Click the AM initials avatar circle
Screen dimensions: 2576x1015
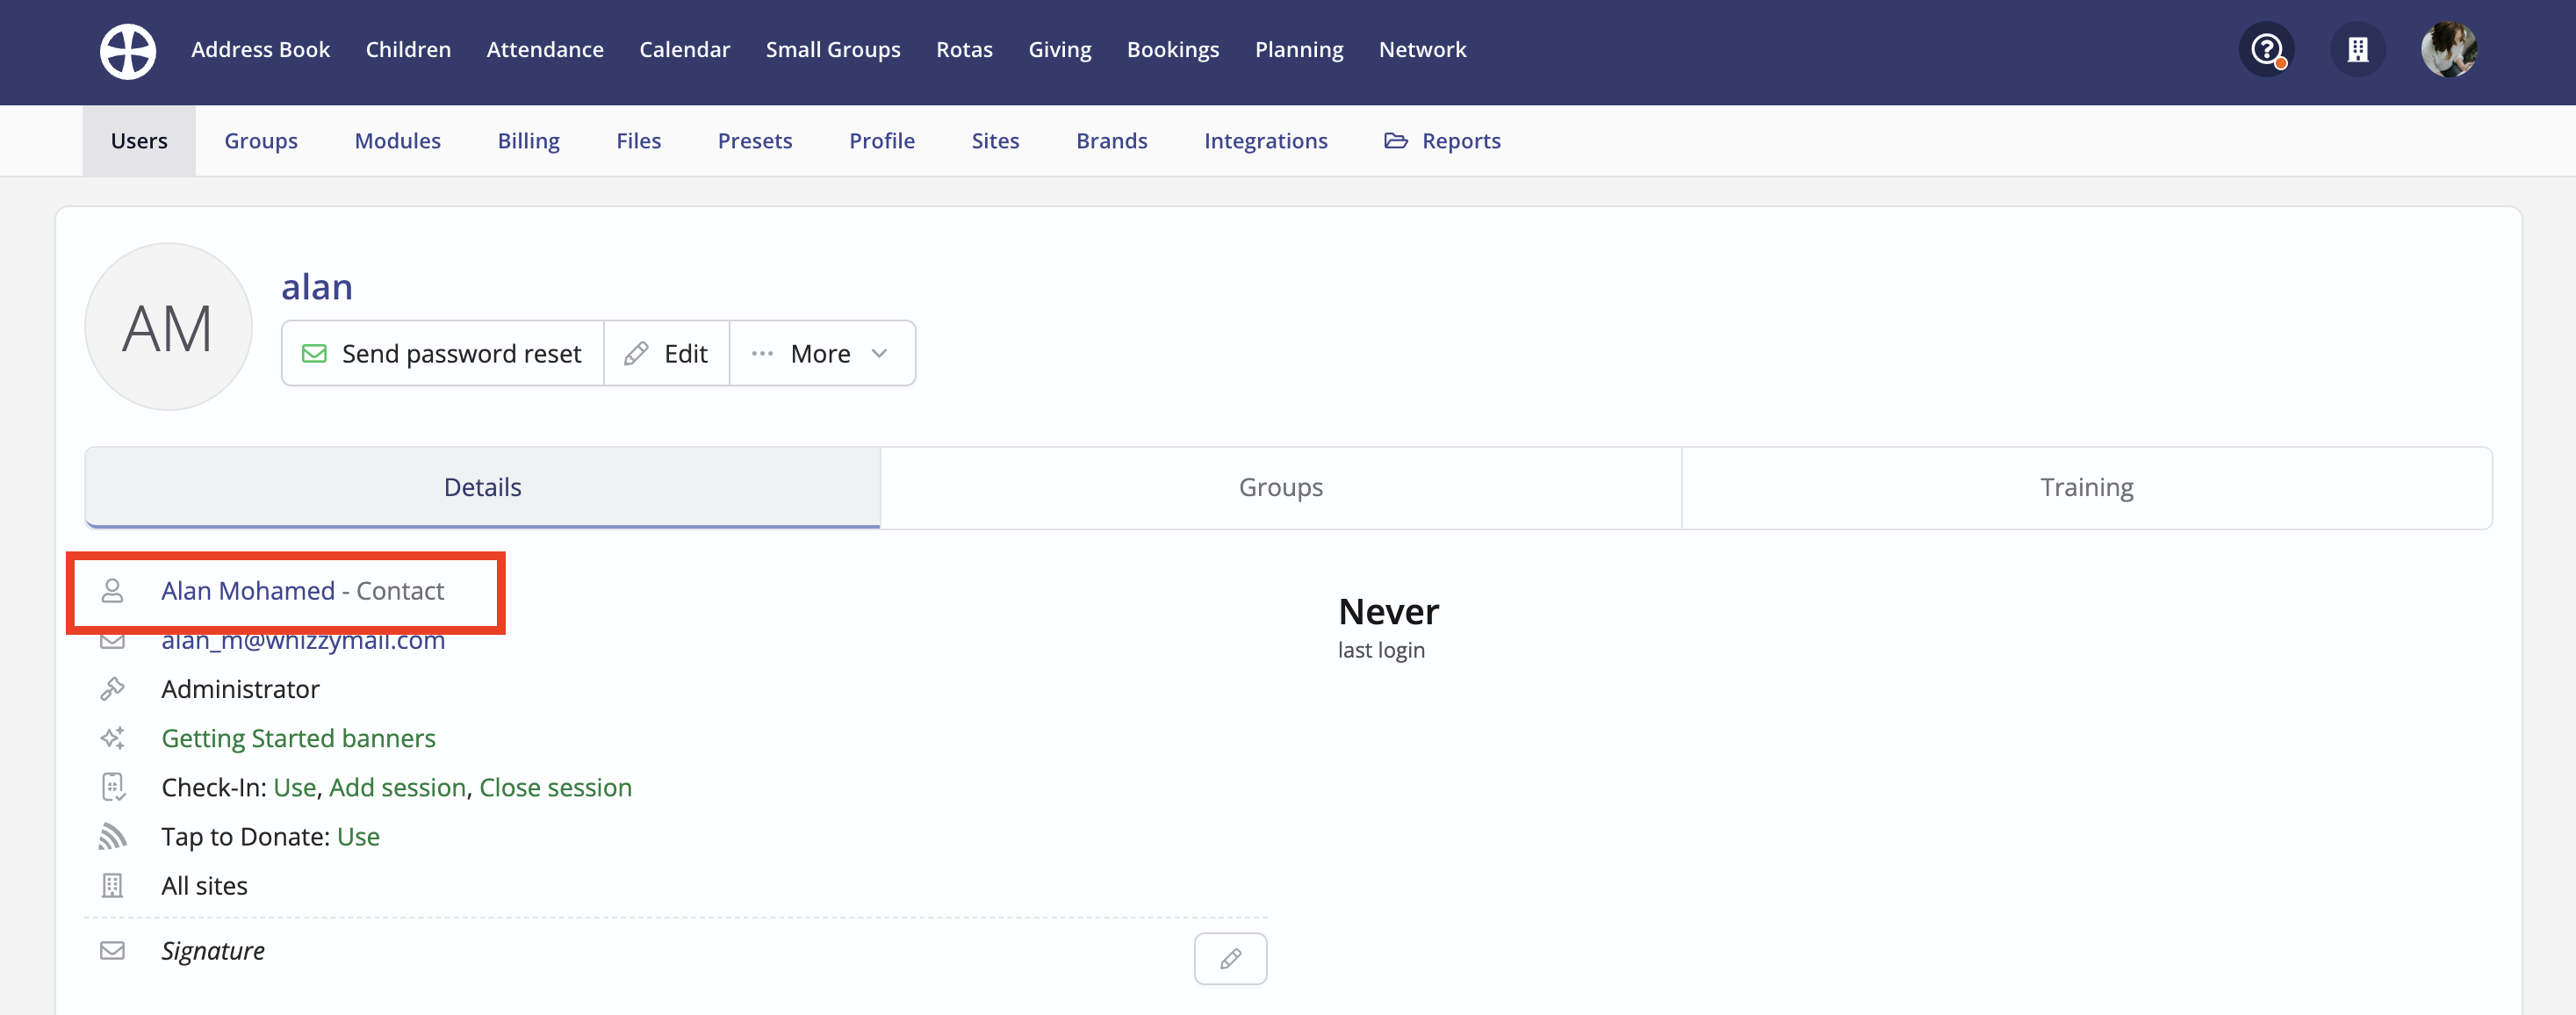[168, 327]
